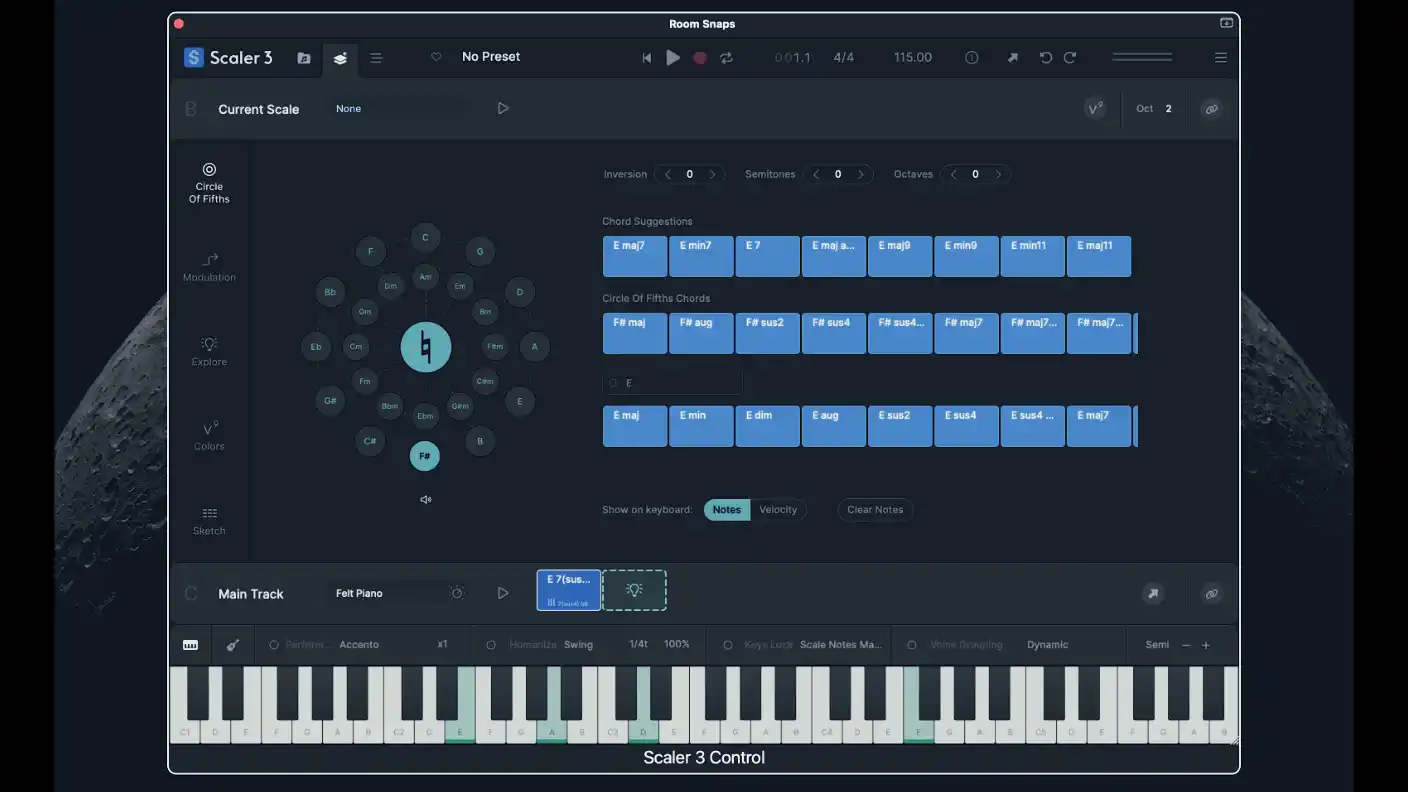Select the highlighted F# note on circle
This screenshot has height=792, width=1408.
pos(424,456)
